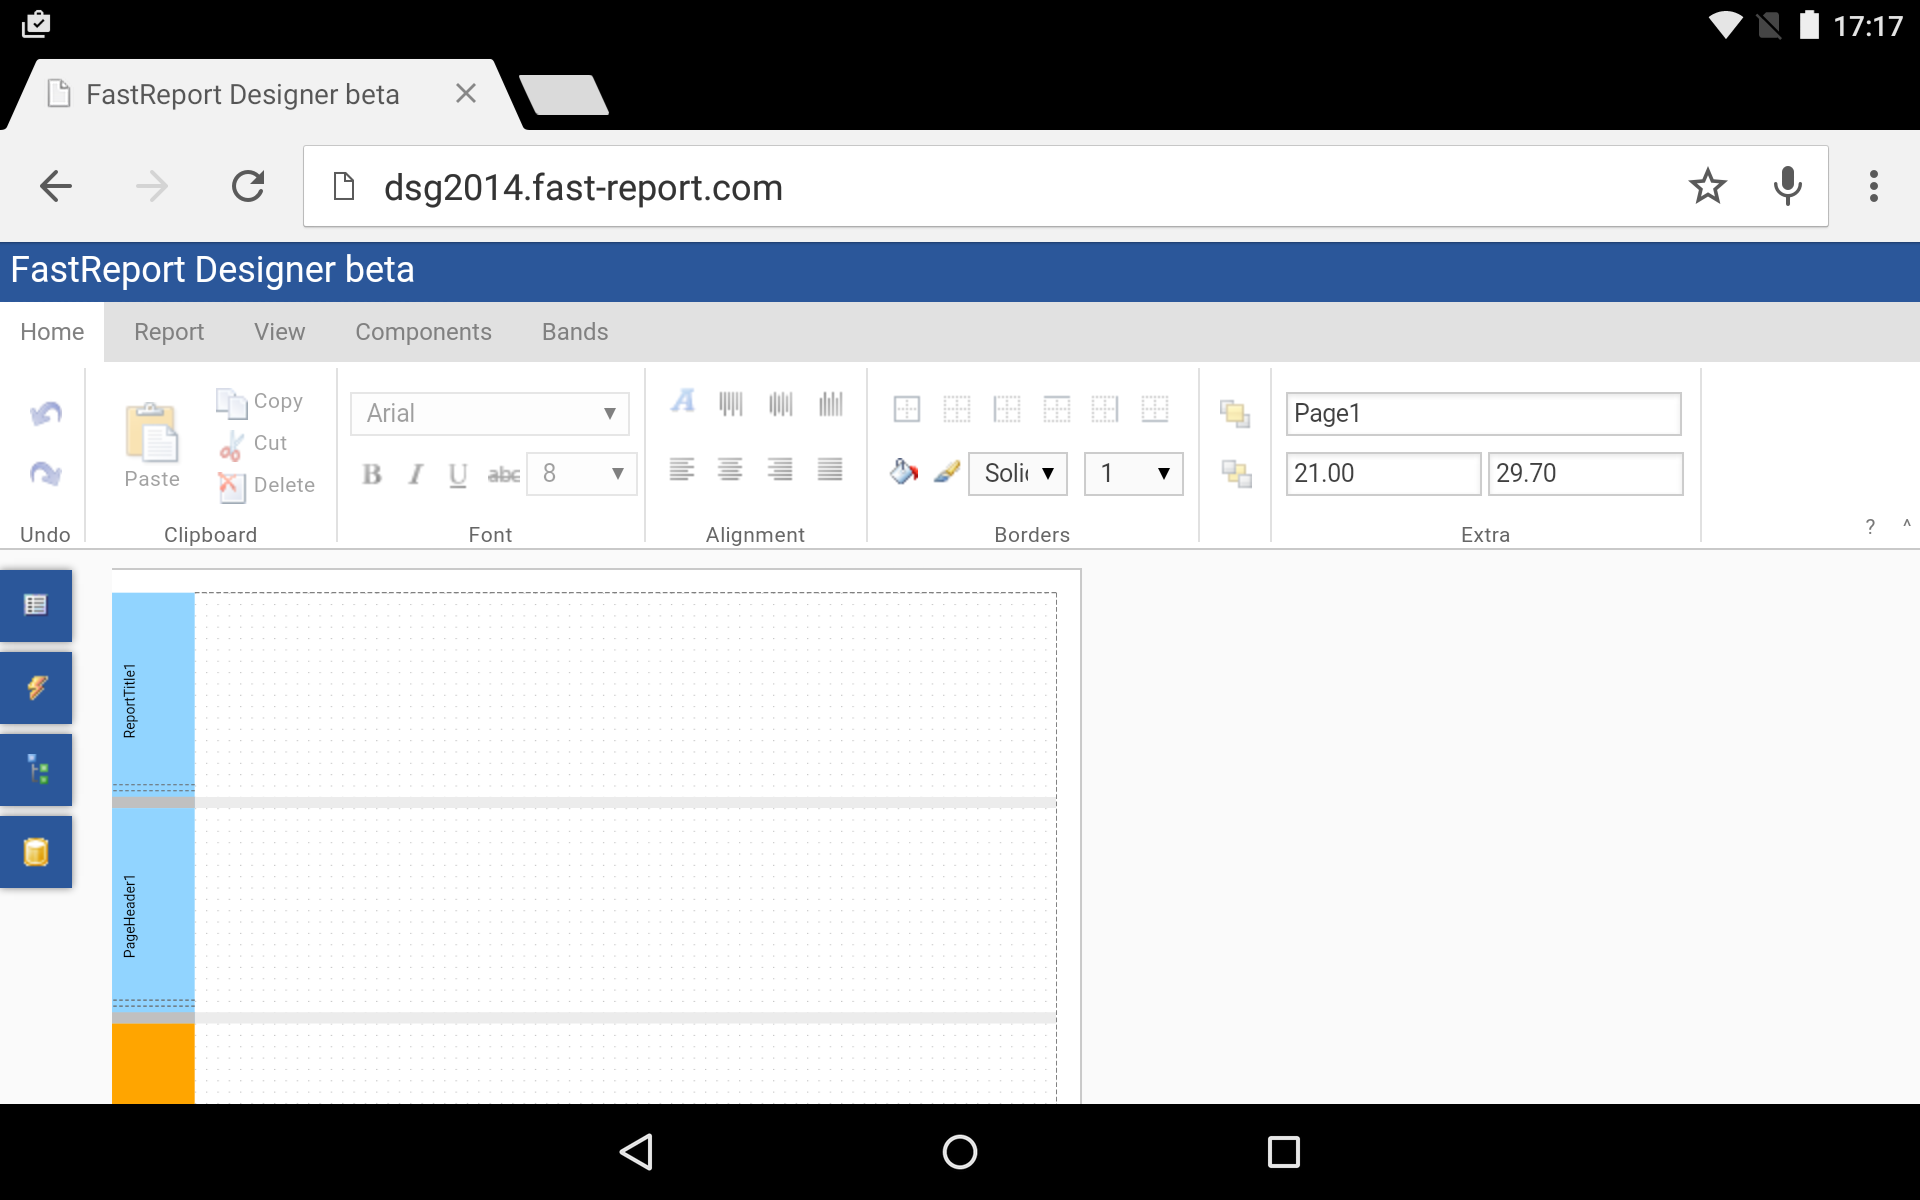
Task: Bookmark page with star icon
Action: click(x=1708, y=186)
